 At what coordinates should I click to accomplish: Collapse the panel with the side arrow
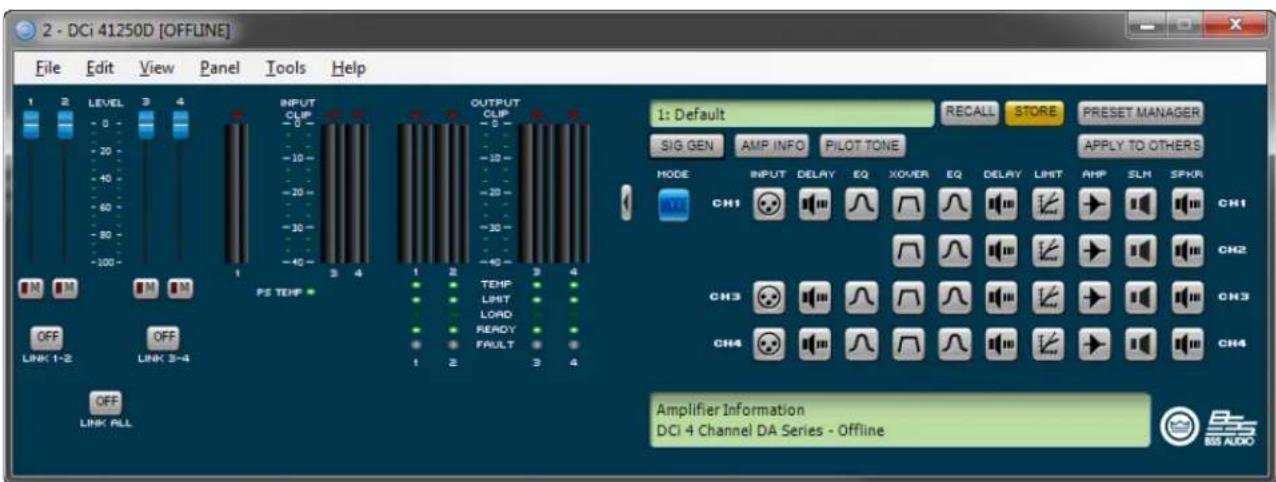pyautogui.click(x=628, y=204)
